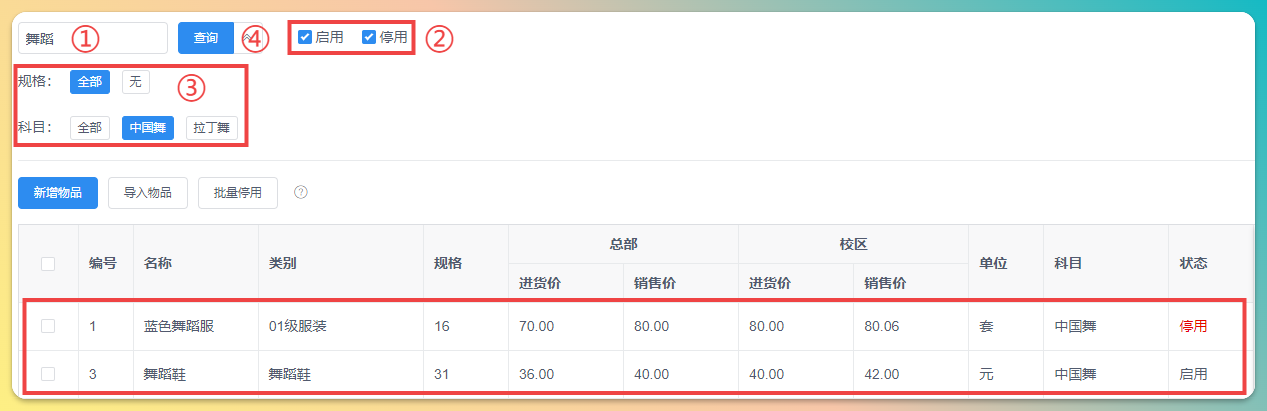Click the 批量停用 button
Screen dimensions: 1267x411
(x=238, y=193)
